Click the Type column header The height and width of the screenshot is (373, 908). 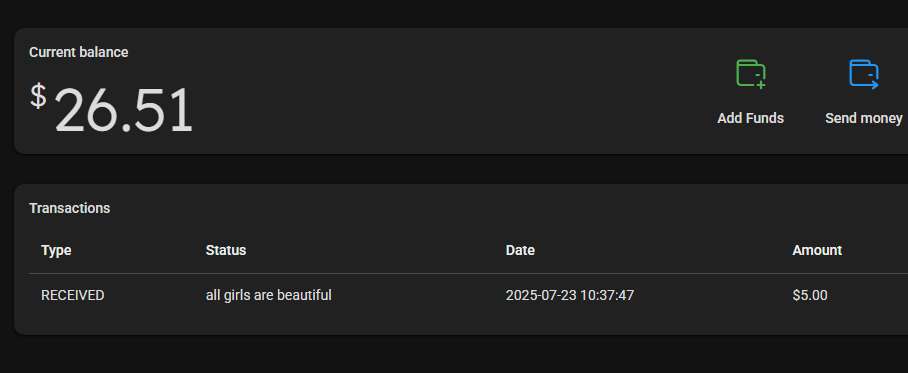tap(56, 250)
